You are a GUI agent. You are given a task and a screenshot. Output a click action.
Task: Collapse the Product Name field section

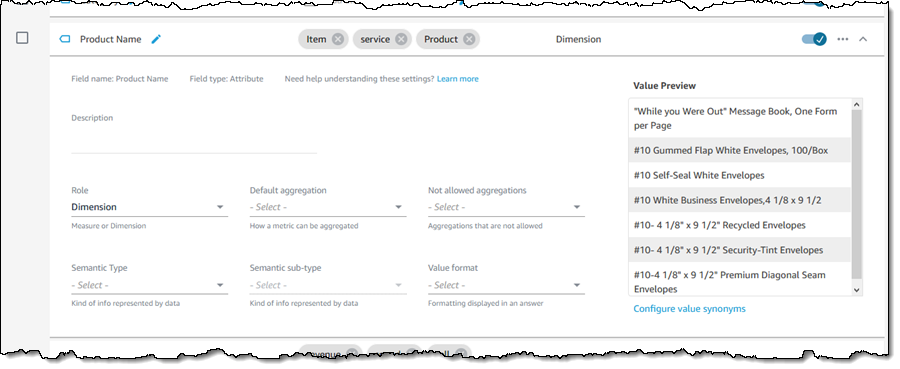[x=863, y=39]
